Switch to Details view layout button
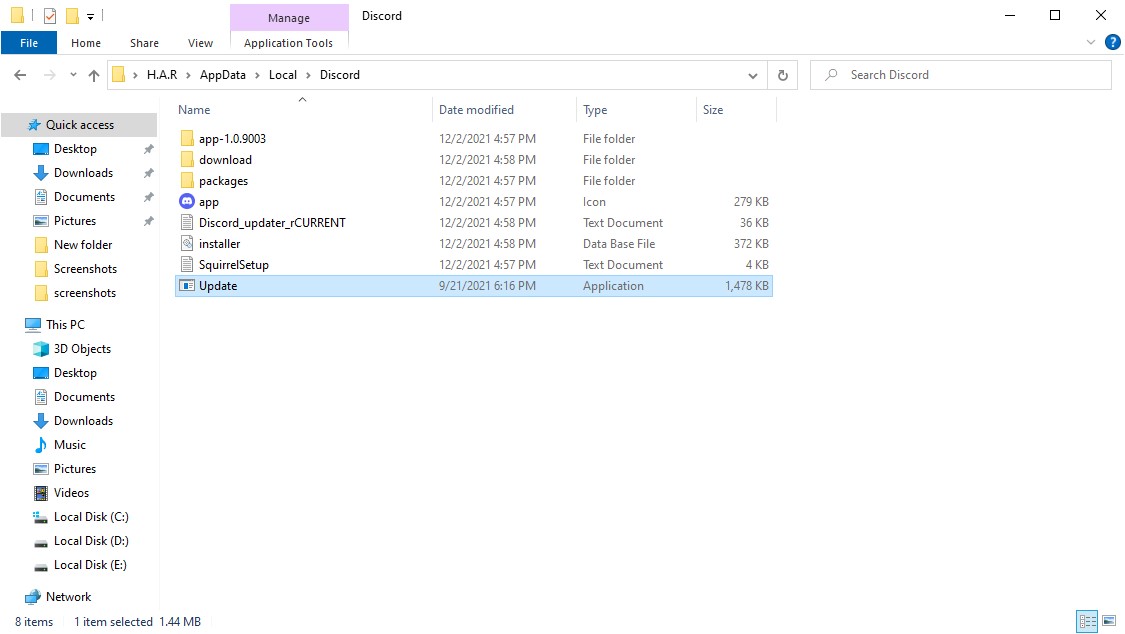Image resolution: width=1125 pixels, height=634 pixels. coord(1088,621)
